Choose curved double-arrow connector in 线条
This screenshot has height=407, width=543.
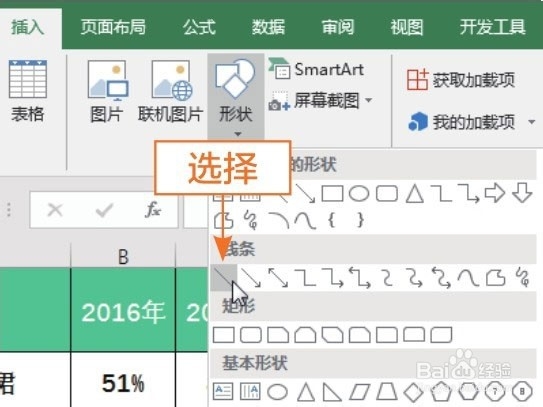(441, 278)
